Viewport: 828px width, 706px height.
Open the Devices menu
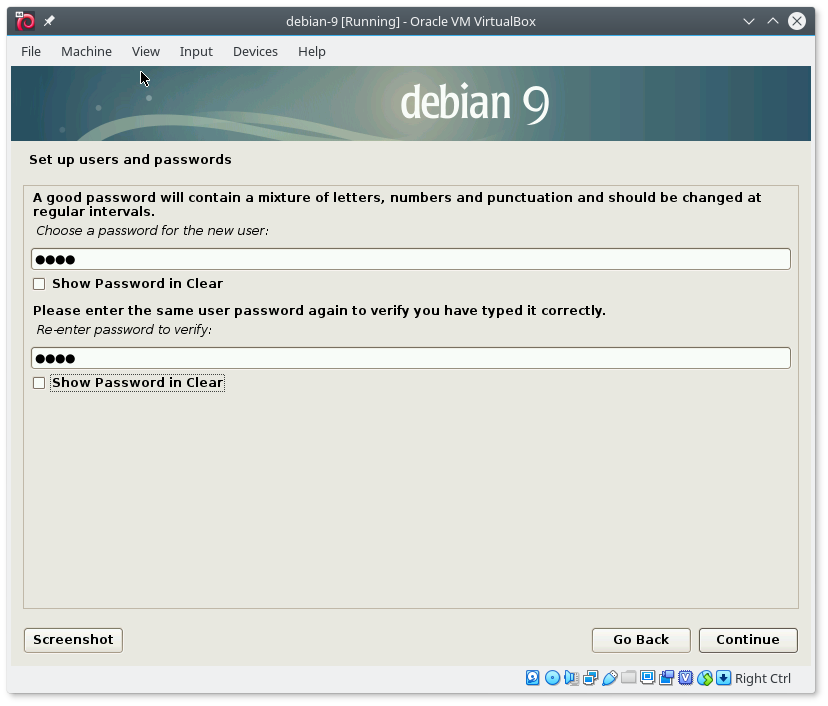[255, 51]
